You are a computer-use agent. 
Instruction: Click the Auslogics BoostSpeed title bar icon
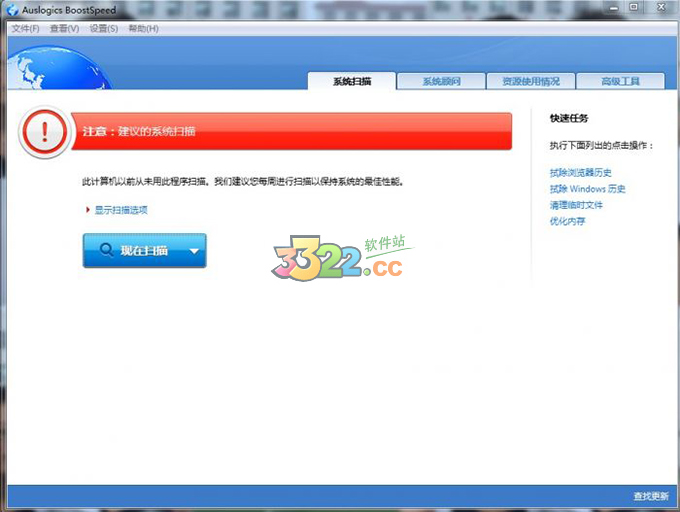click(13, 10)
